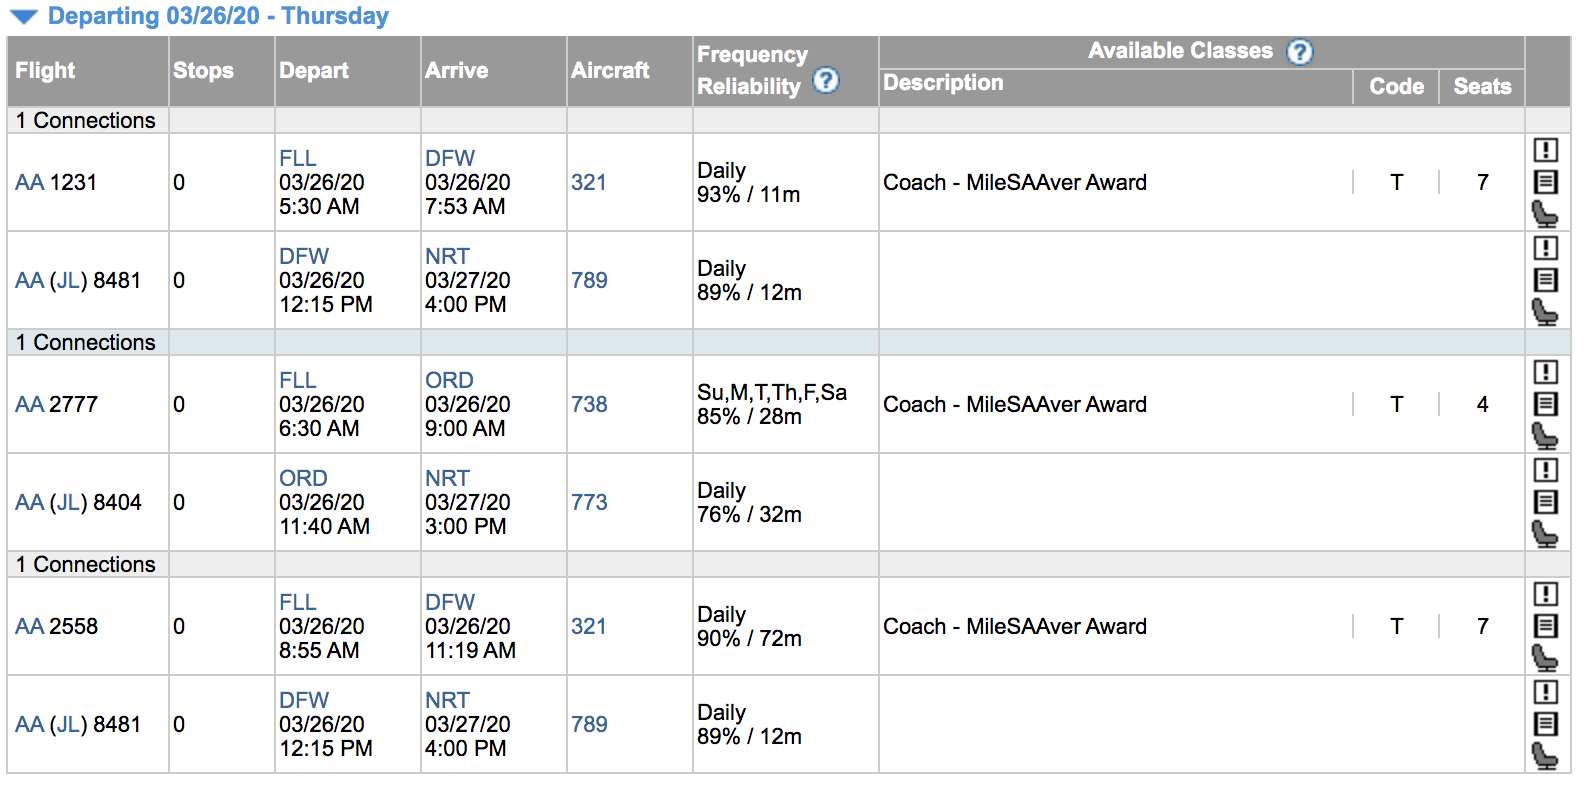This screenshot has height=790, width=1592.
Task: Open the details list icon for AA 1231
Action: pyautogui.click(x=1545, y=182)
